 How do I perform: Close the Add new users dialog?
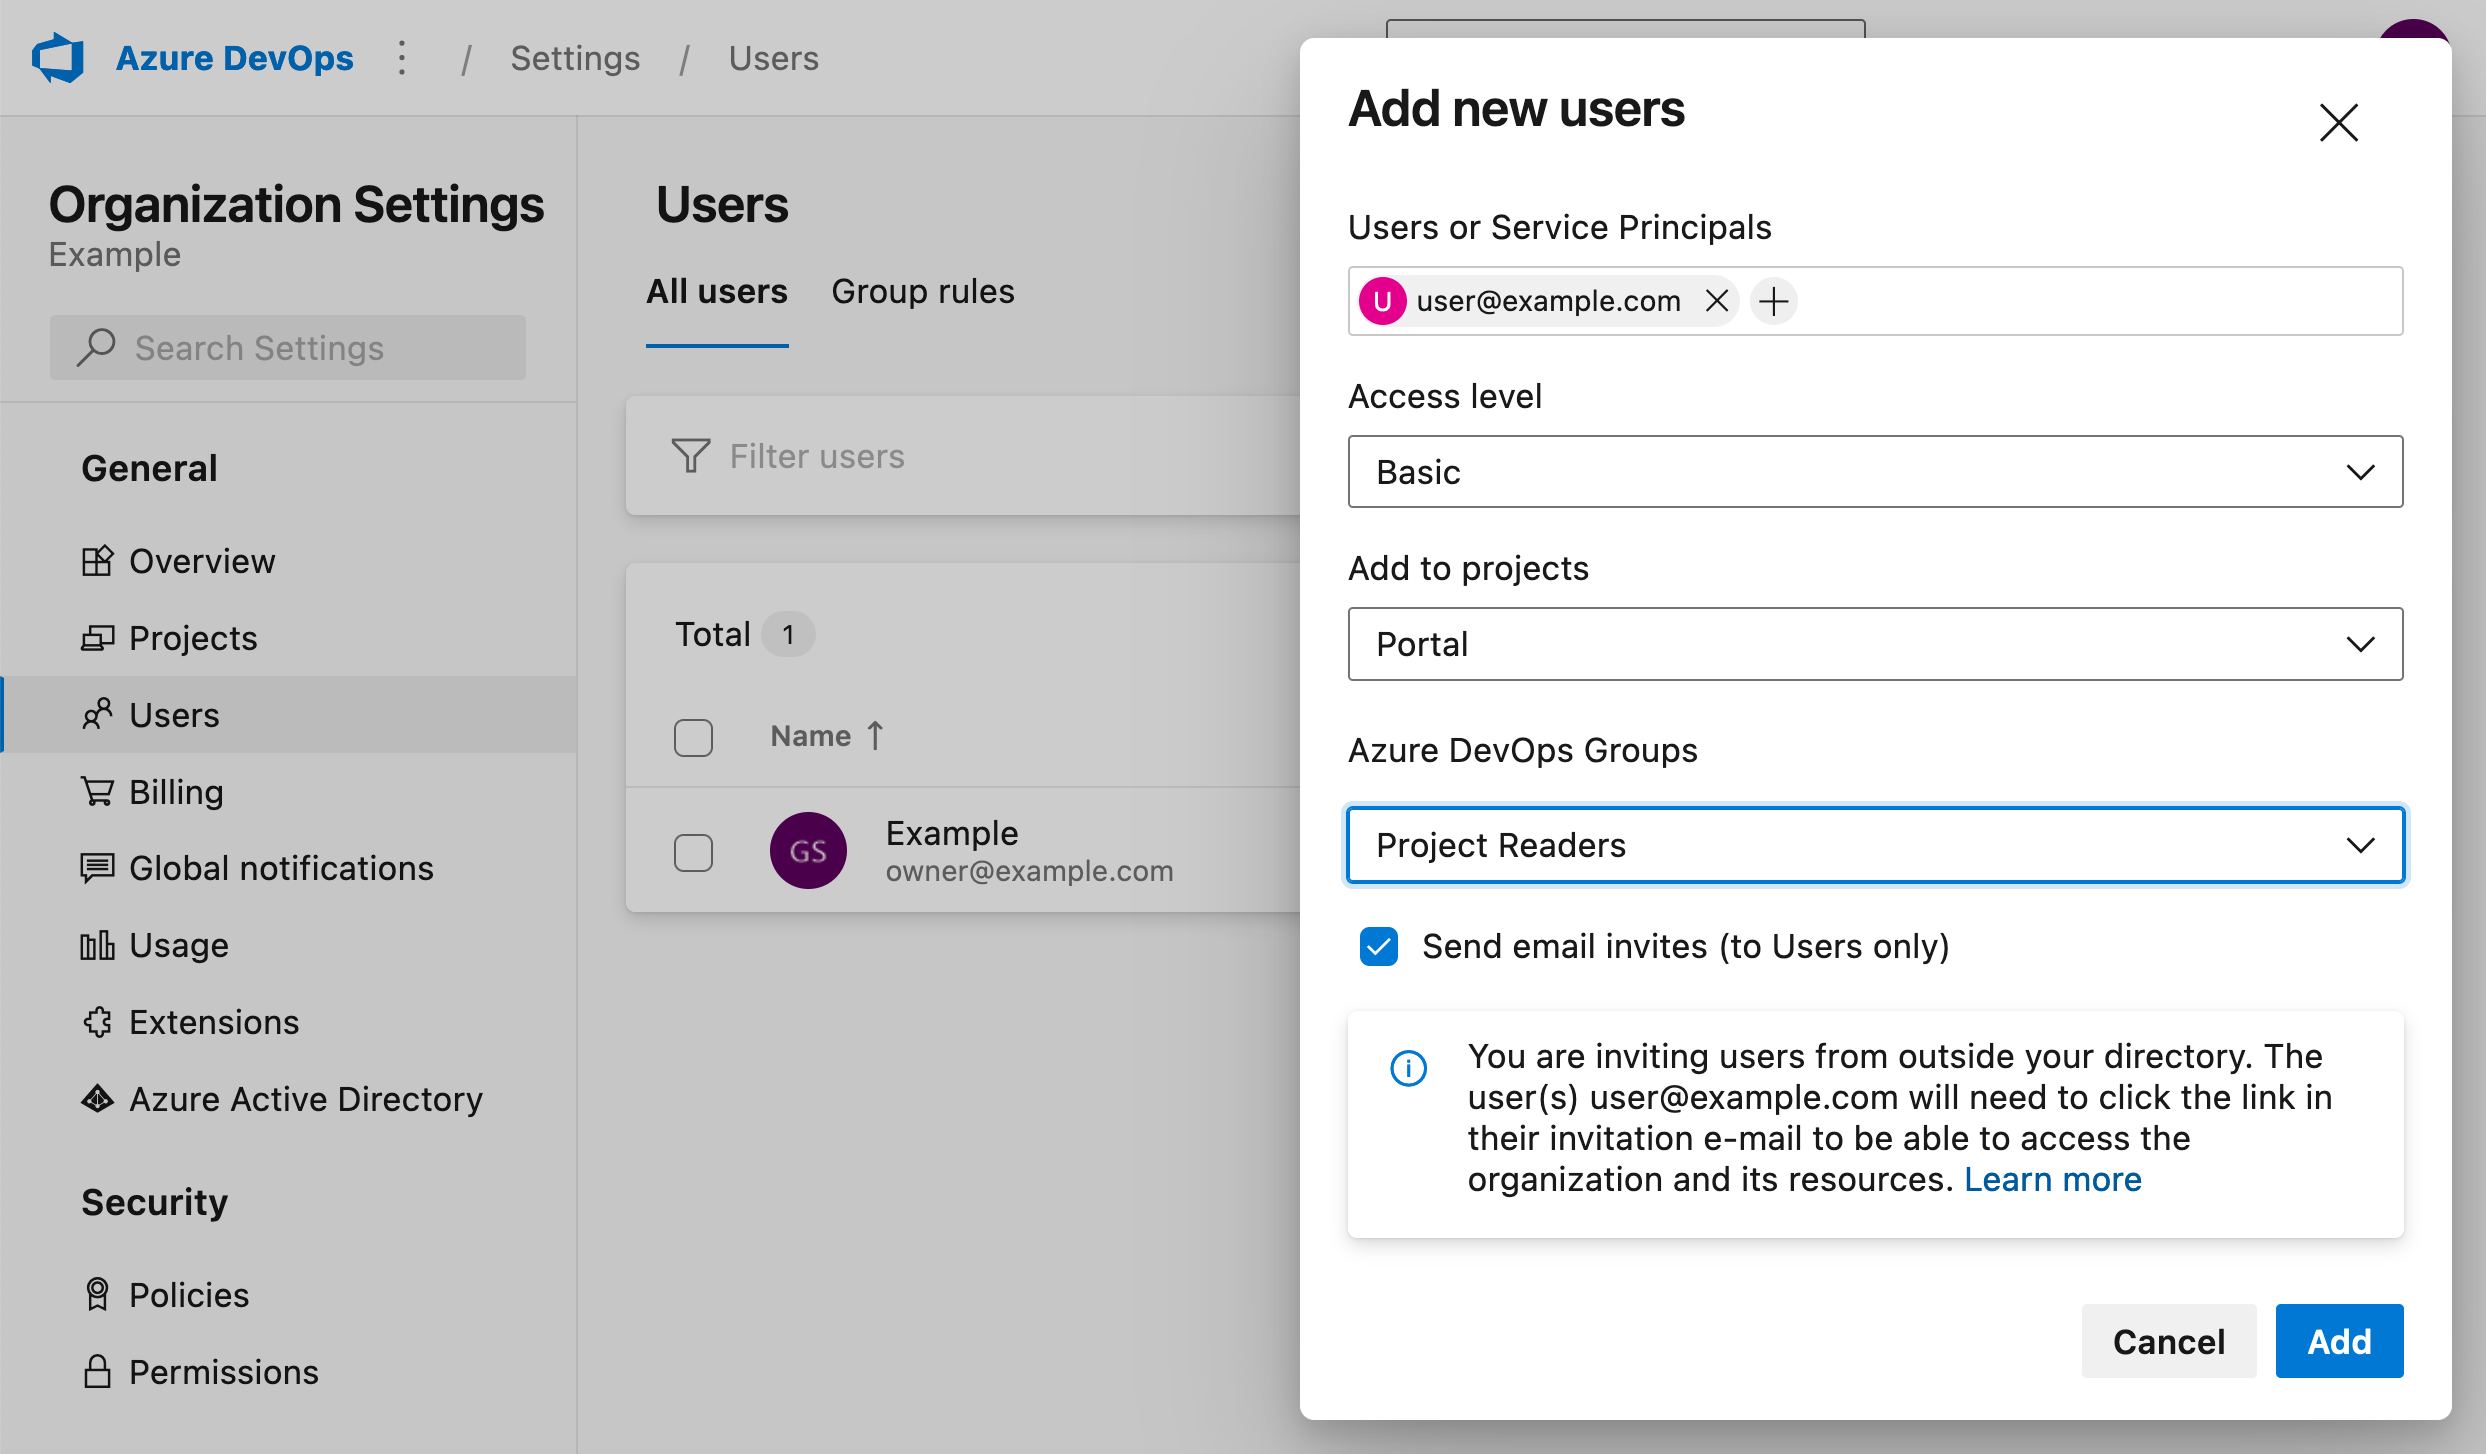point(2338,123)
